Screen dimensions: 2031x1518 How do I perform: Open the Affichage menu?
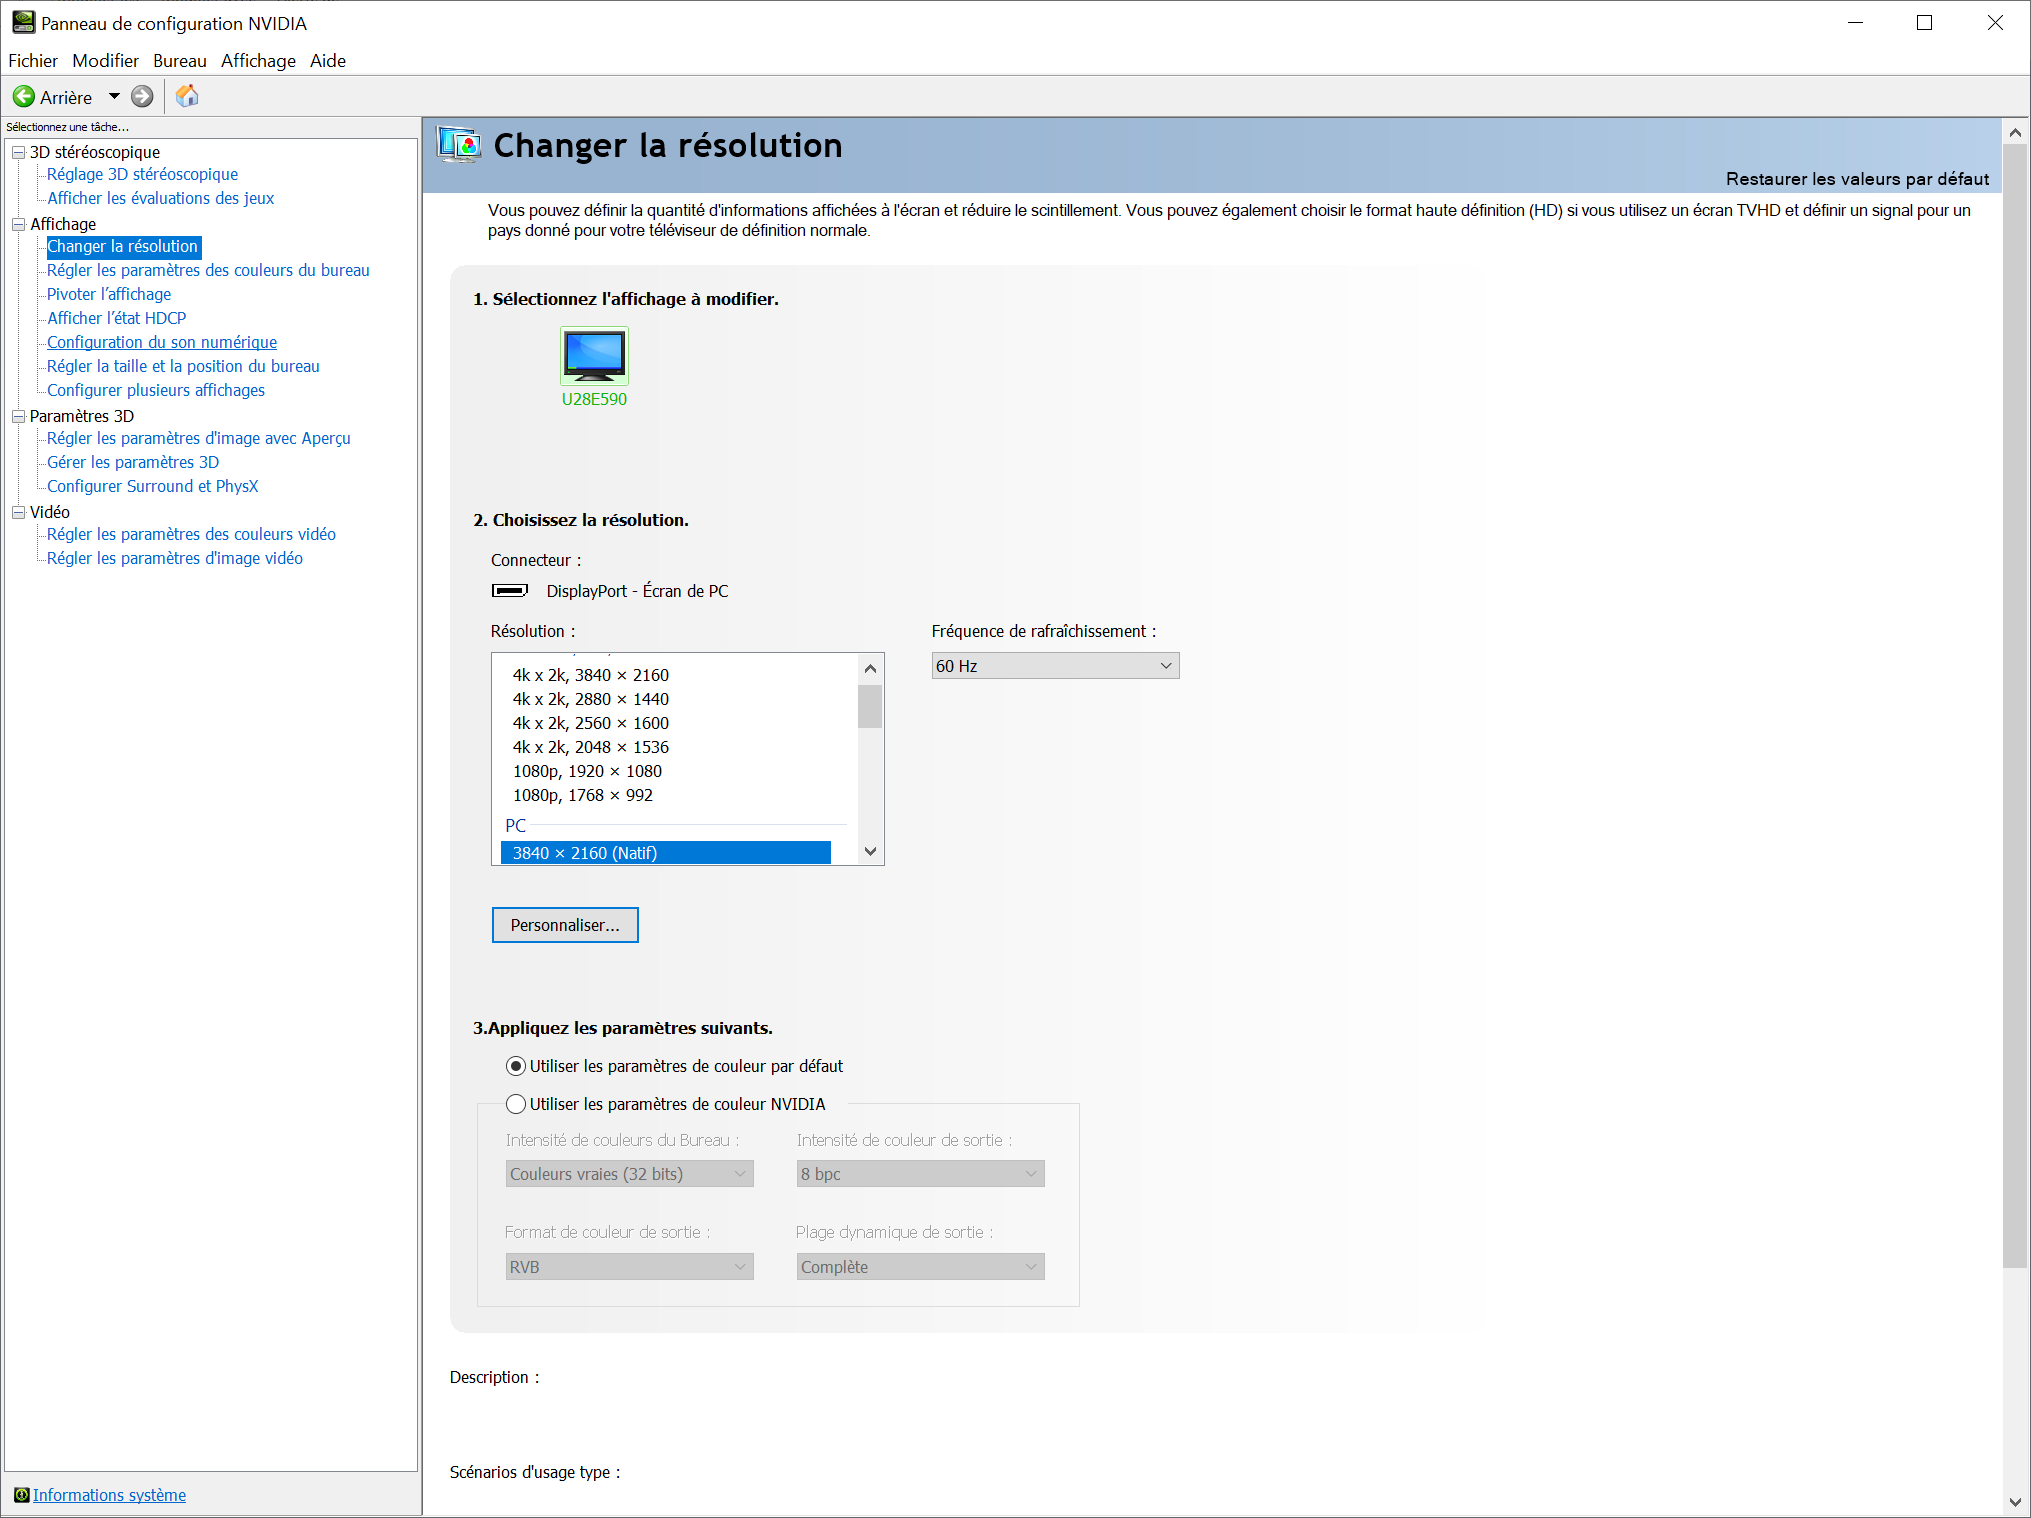click(x=258, y=61)
